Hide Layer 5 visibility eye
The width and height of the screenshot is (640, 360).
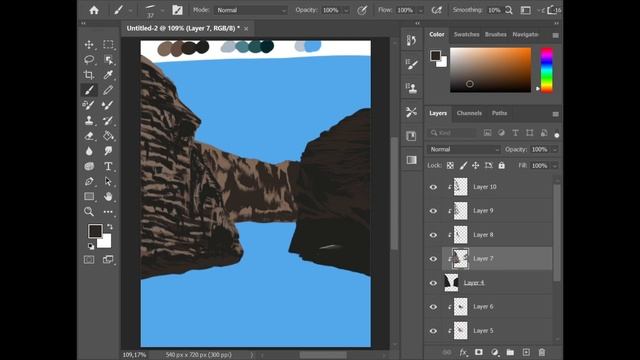click(433, 331)
